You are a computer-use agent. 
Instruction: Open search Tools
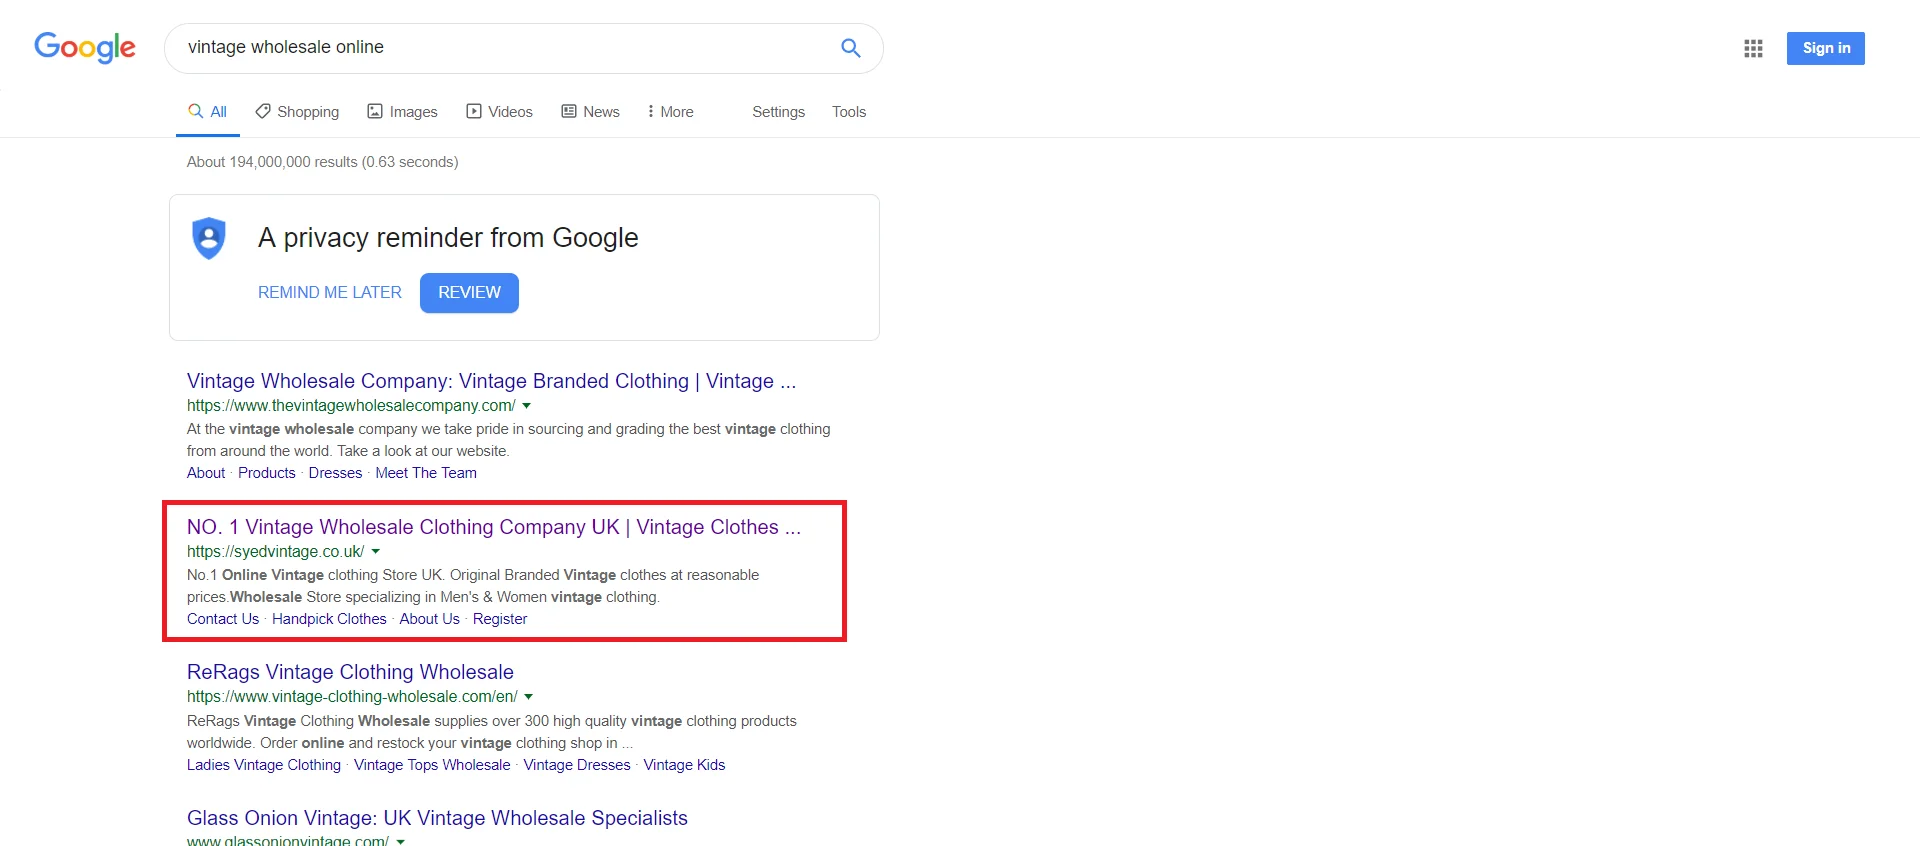click(849, 112)
